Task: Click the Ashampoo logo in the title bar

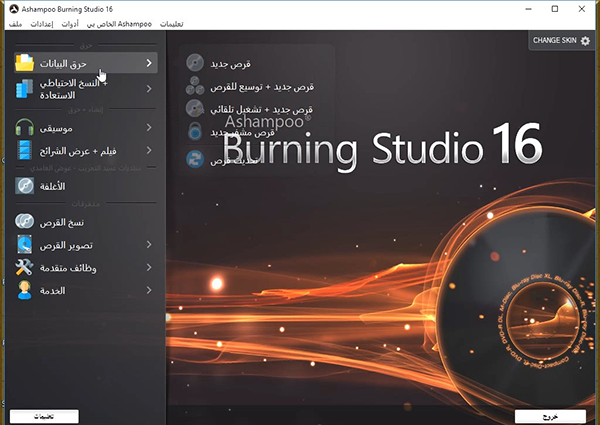Action: [14, 9]
